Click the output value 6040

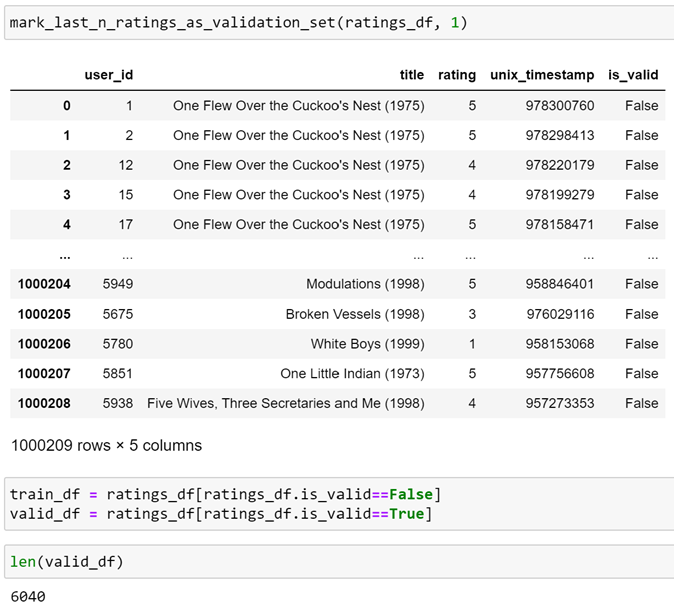pyautogui.click(x=28, y=597)
